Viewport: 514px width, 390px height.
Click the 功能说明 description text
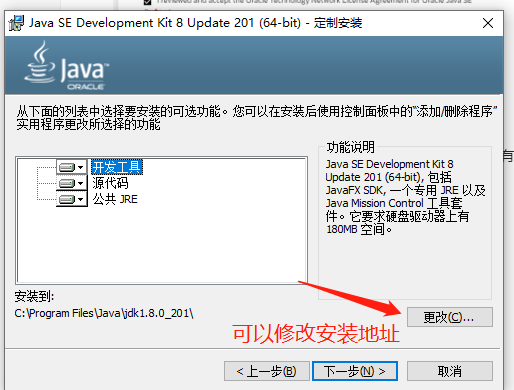tap(405, 197)
